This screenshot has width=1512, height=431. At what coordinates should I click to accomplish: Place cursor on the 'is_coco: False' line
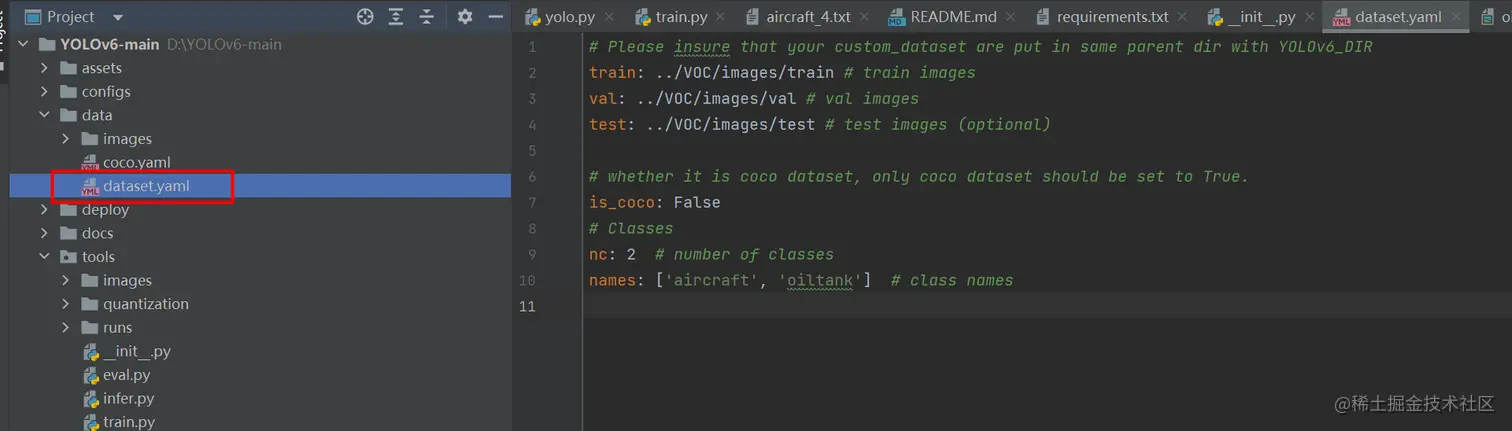pyautogui.click(x=655, y=203)
